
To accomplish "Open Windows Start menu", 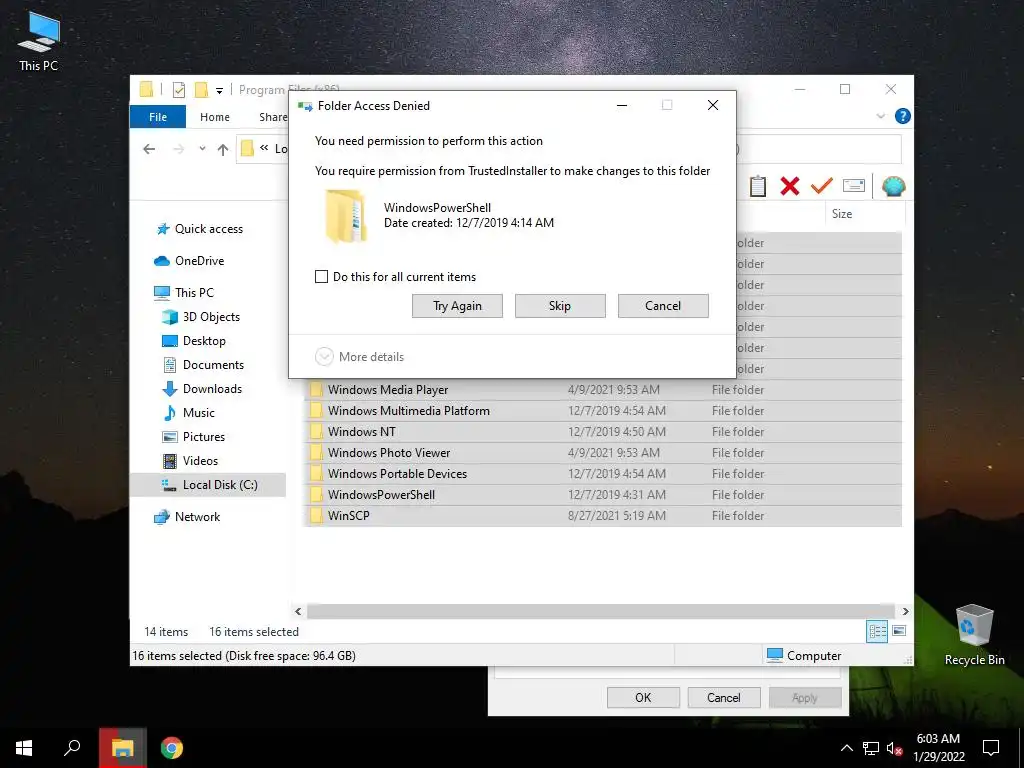I will [24, 748].
